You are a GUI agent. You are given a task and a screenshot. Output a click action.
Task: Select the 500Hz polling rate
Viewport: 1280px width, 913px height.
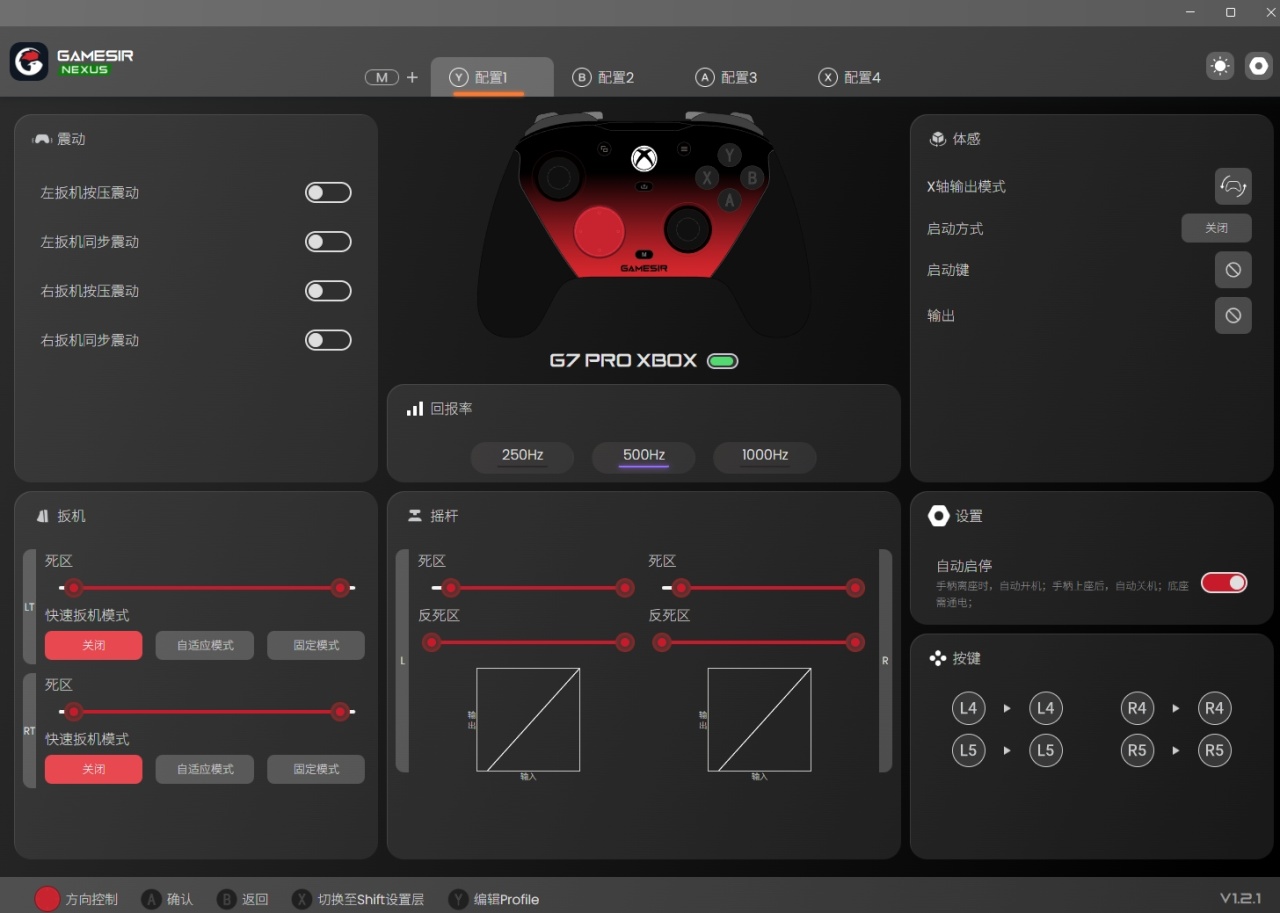pos(644,456)
